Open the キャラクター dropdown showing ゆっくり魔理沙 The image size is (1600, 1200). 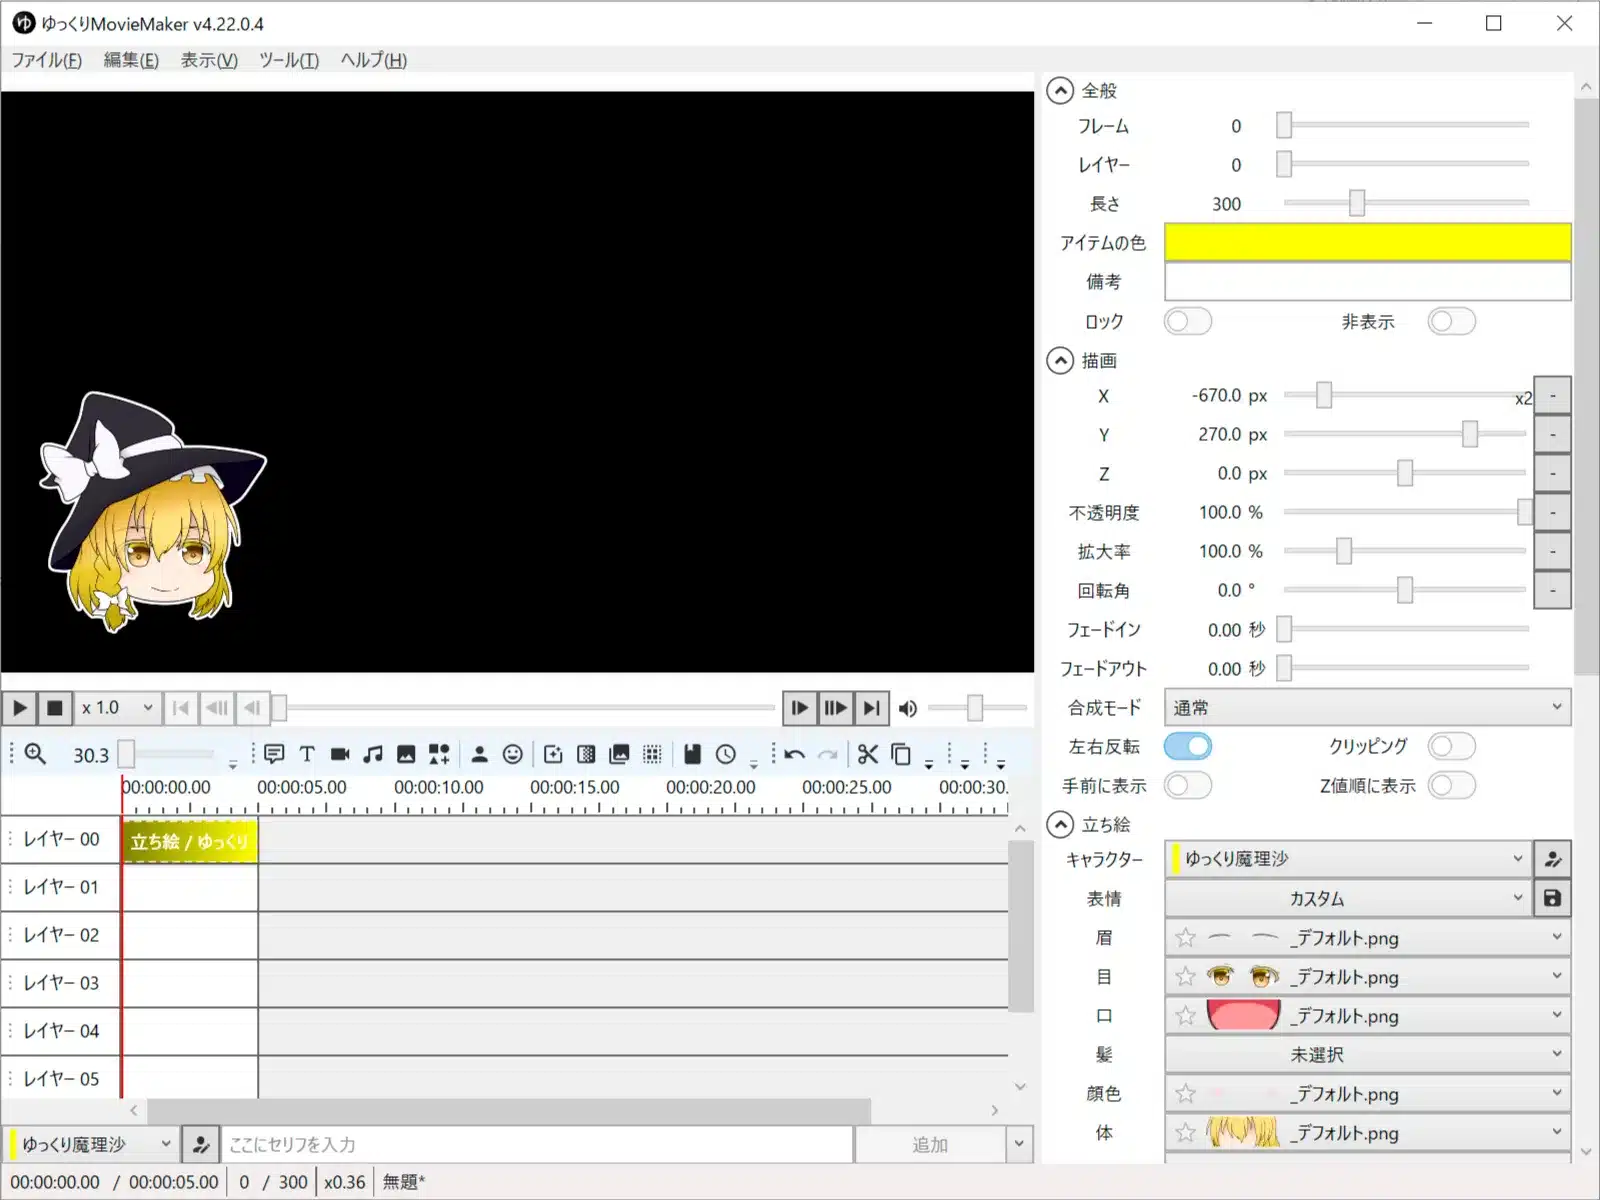(1349, 859)
